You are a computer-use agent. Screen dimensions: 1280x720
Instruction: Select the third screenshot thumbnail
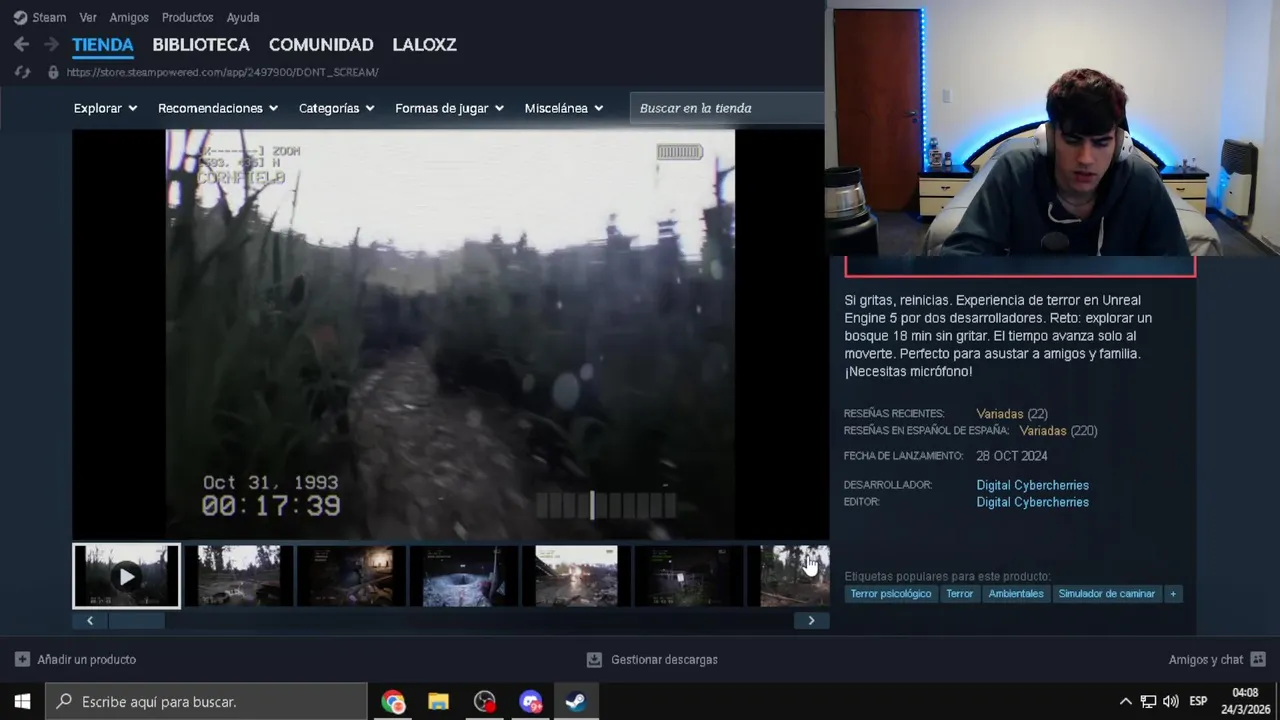click(351, 576)
